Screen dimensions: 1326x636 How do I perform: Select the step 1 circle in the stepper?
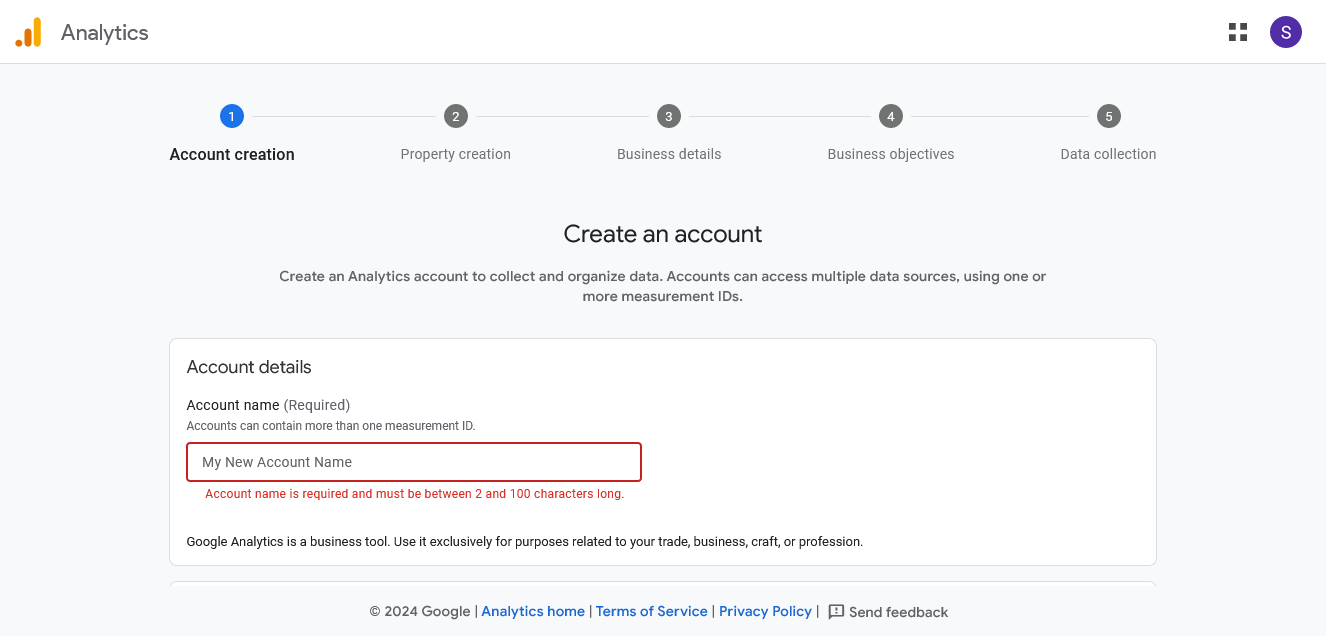pyautogui.click(x=231, y=115)
